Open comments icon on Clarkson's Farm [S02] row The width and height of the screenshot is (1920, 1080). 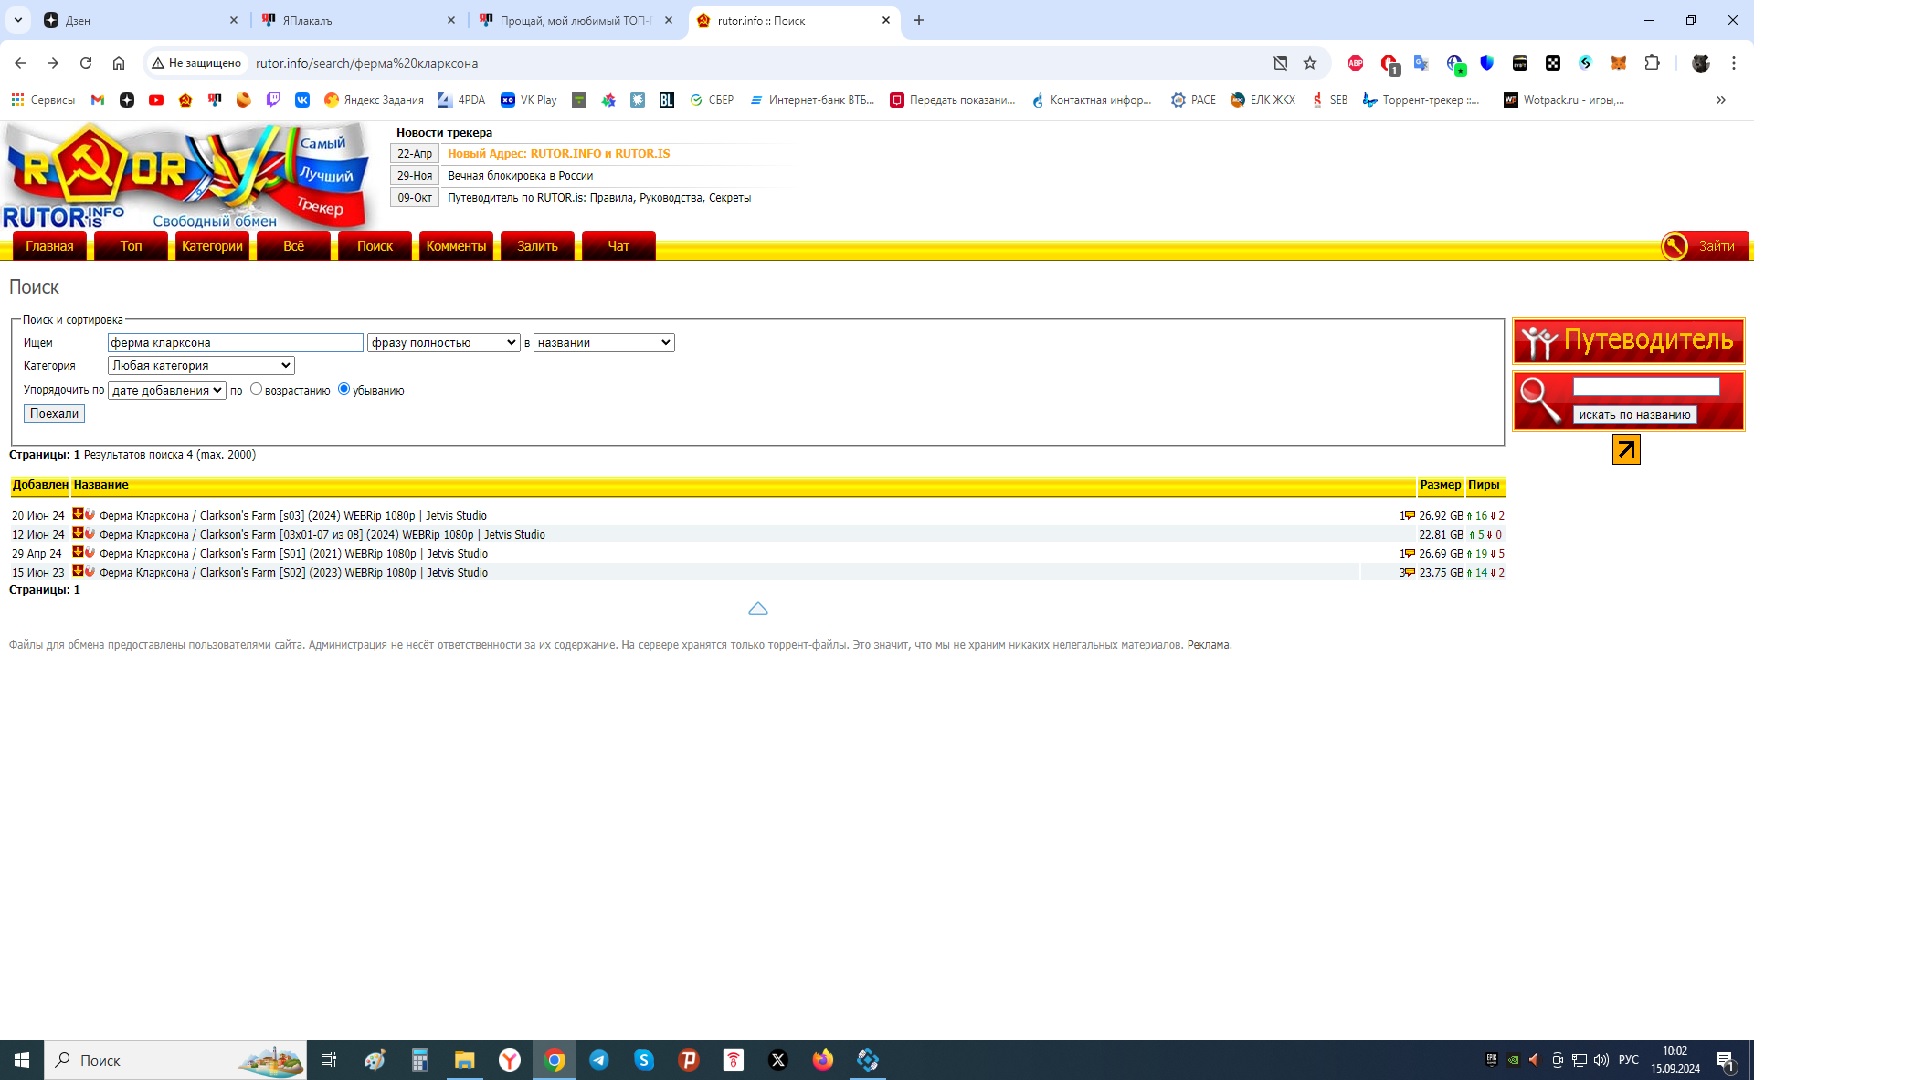coord(1408,573)
